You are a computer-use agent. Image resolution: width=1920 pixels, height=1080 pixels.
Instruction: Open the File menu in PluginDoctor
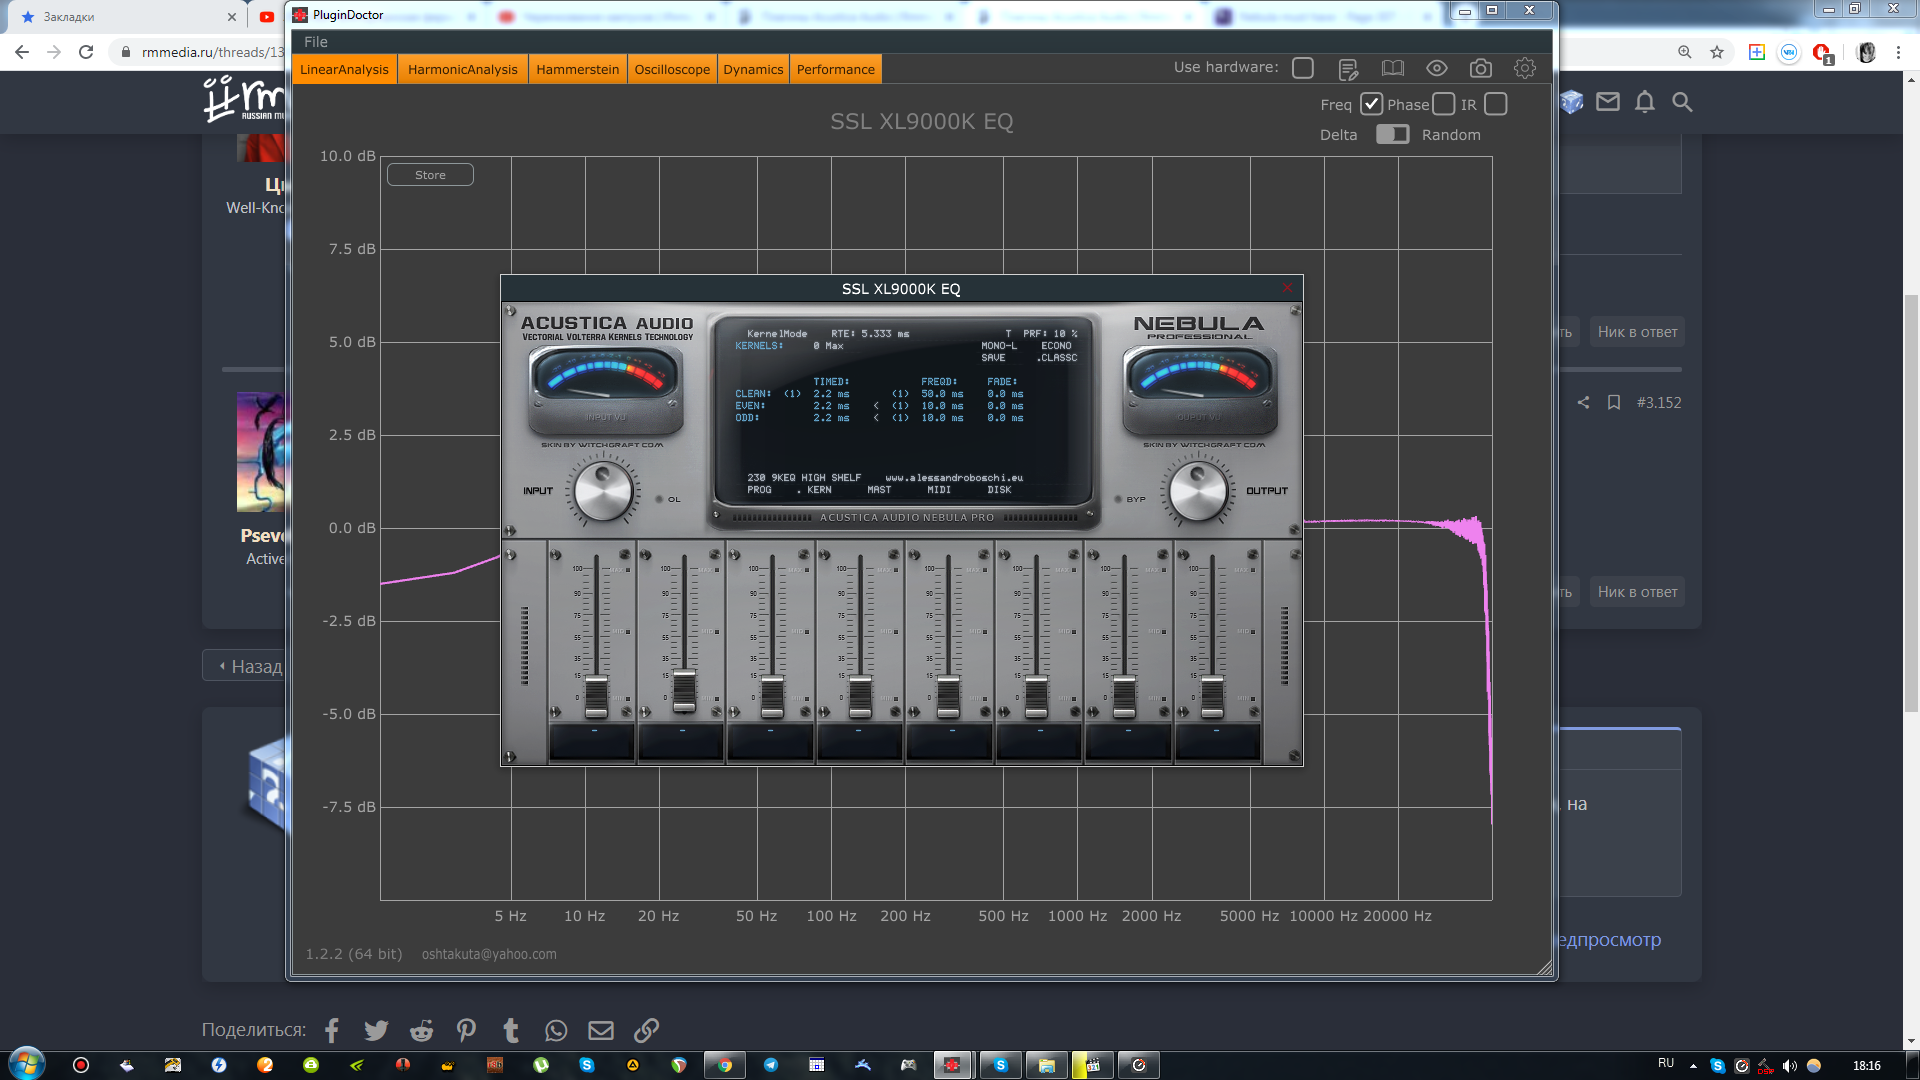point(316,42)
